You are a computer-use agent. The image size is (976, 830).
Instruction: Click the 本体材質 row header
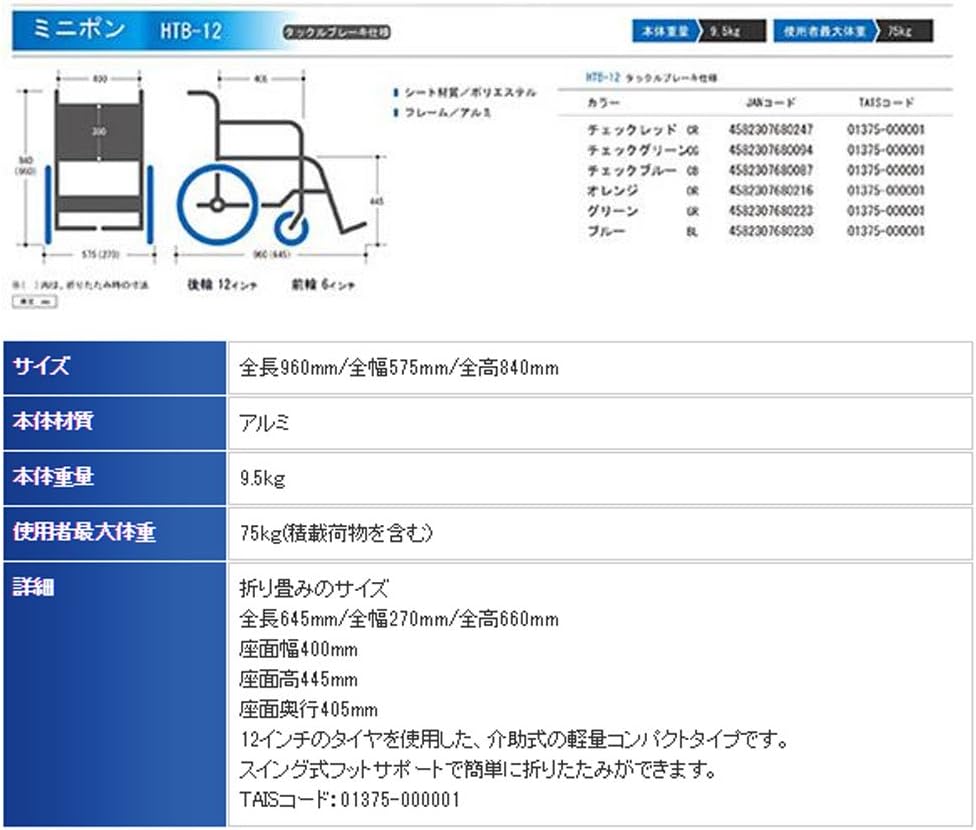click(115, 422)
